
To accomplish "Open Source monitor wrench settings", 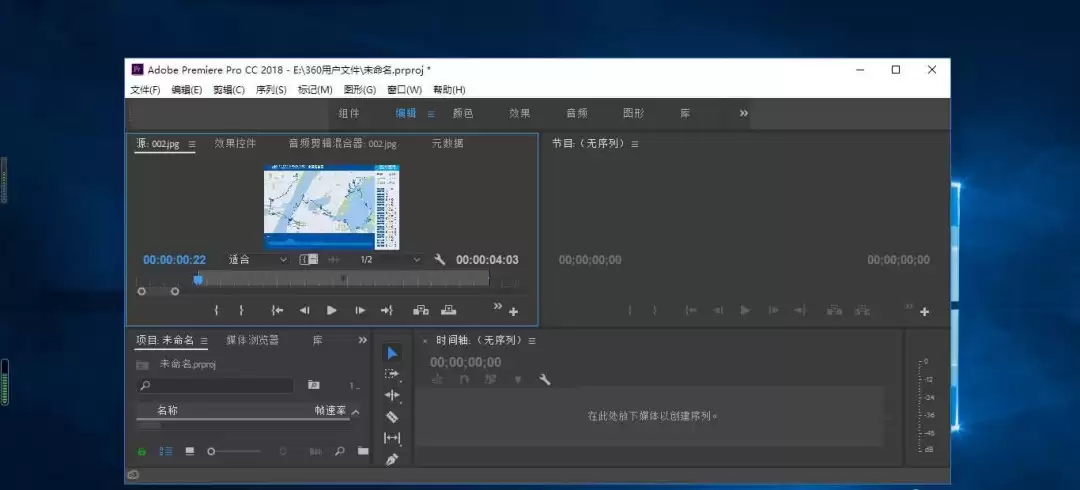I will point(439,260).
